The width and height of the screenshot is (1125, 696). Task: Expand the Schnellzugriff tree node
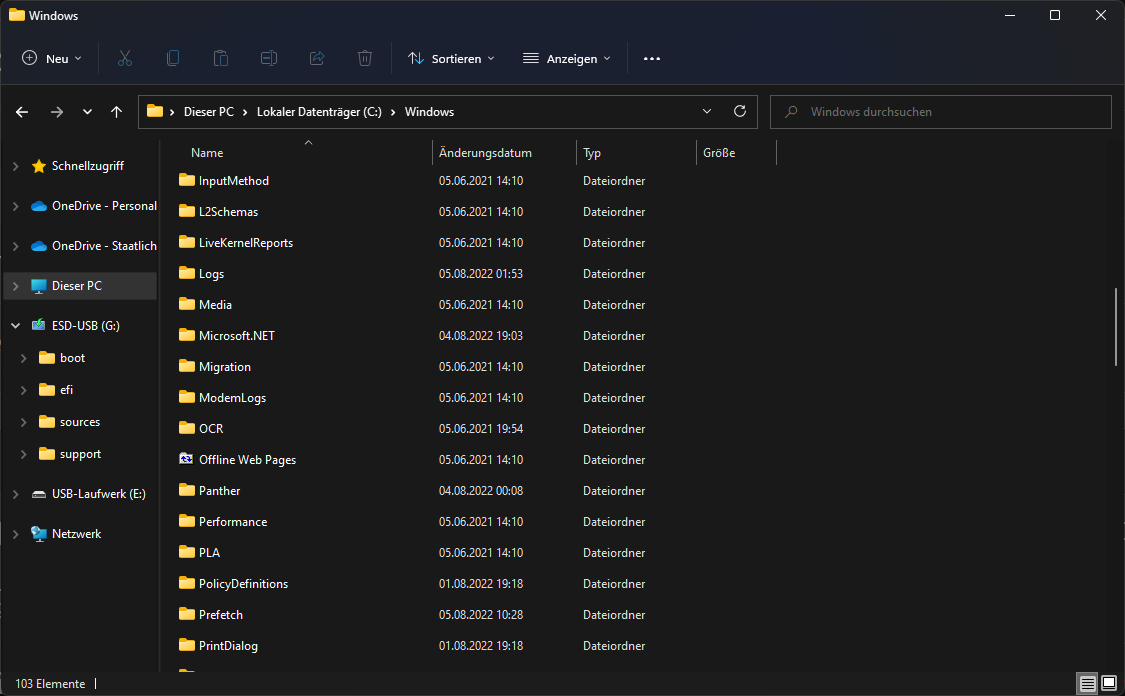tap(16, 166)
